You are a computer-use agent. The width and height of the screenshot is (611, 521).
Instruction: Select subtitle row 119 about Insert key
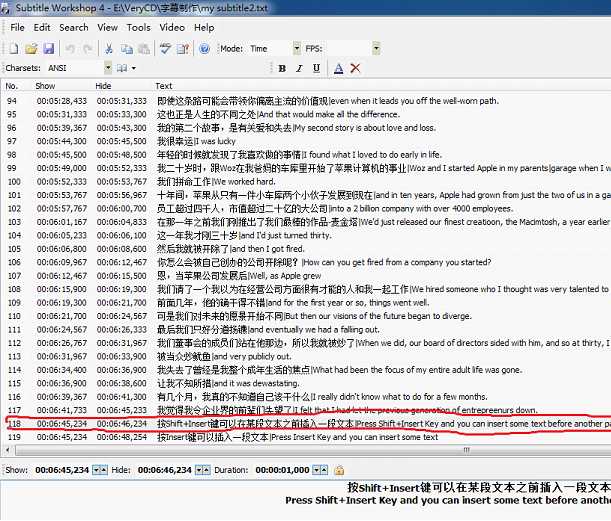click(307, 437)
